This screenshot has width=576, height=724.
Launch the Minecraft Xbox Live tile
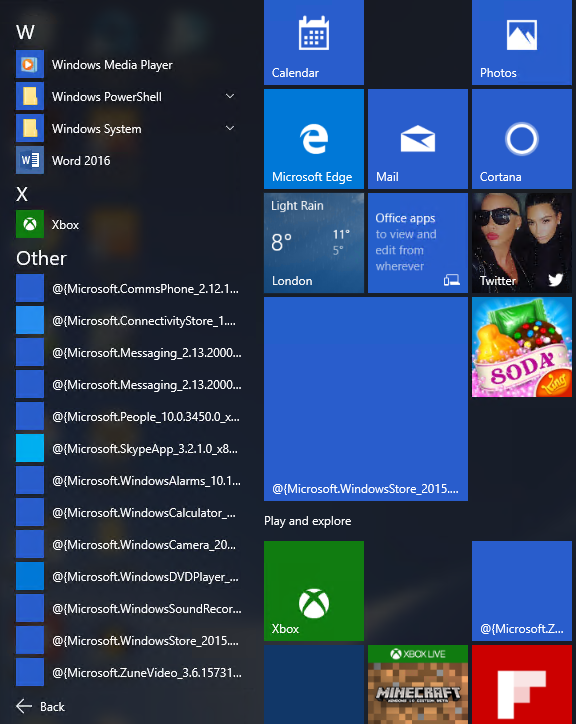(x=418, y=684)
